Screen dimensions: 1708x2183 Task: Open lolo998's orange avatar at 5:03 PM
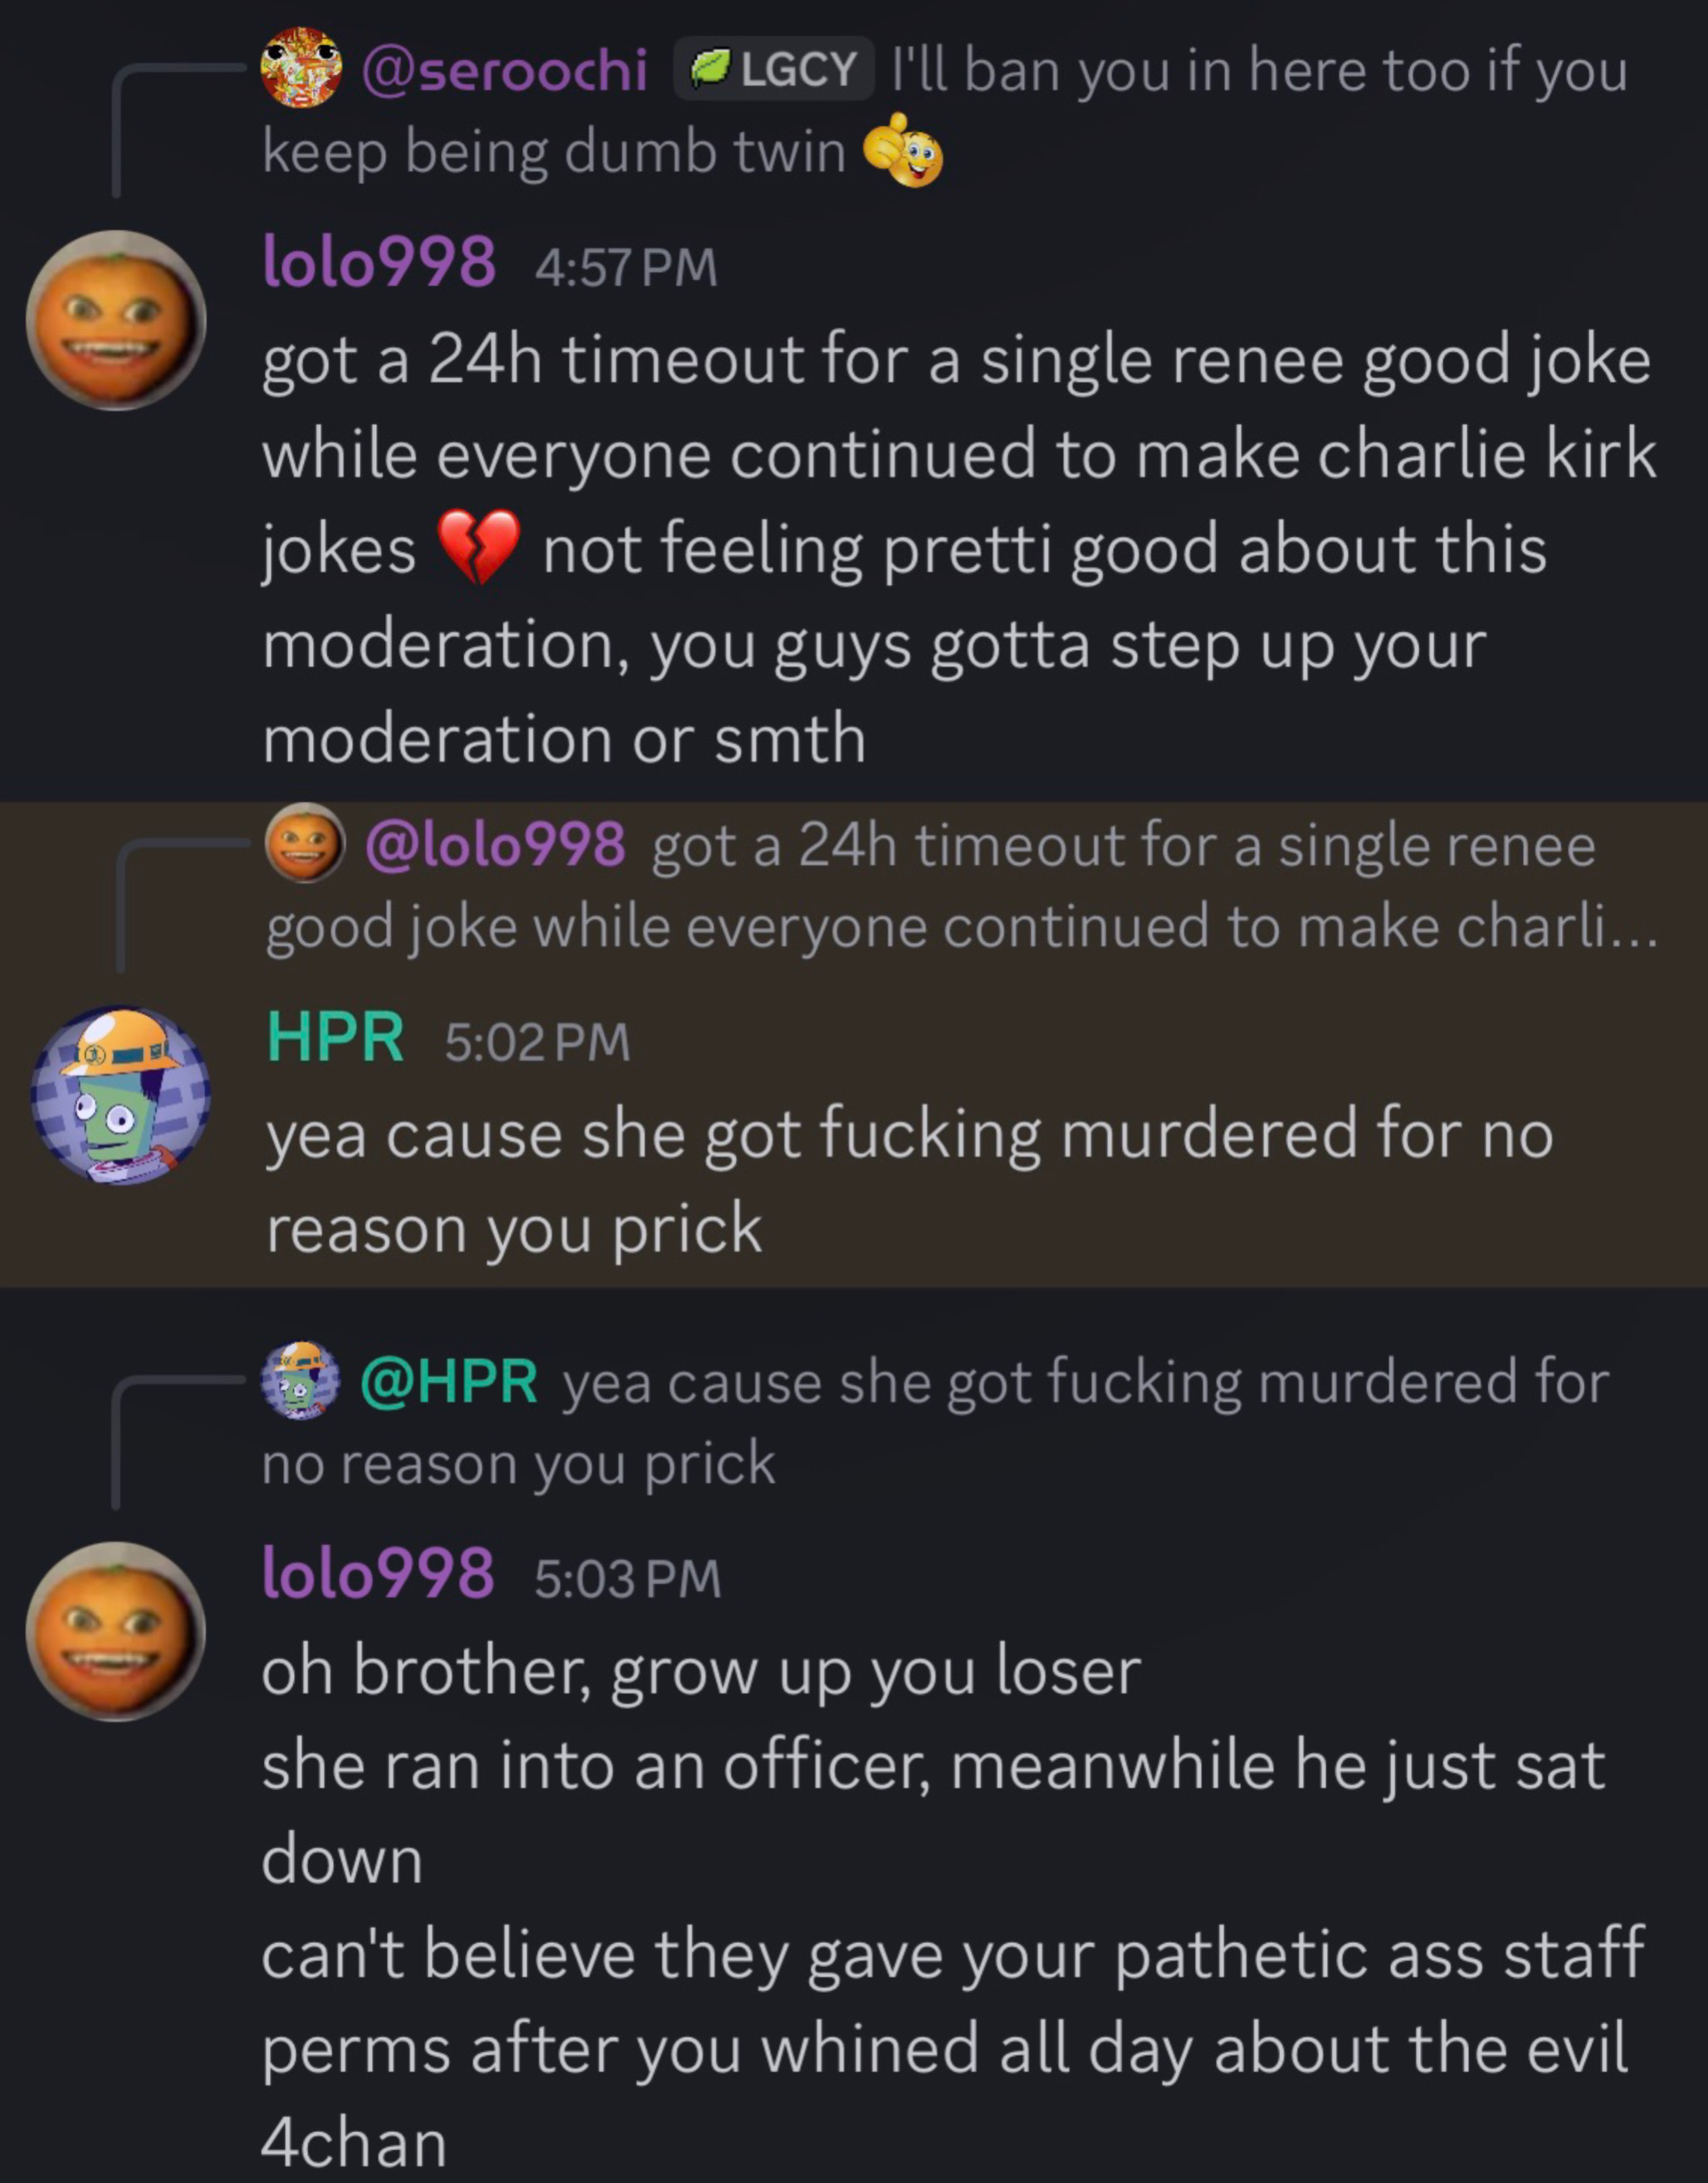(x=116, y=1631)
